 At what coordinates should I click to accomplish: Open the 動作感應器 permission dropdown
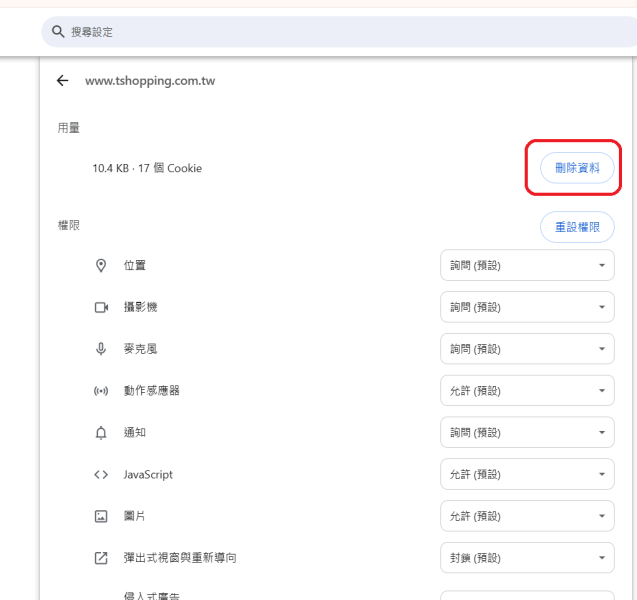[x=527, y=391]
